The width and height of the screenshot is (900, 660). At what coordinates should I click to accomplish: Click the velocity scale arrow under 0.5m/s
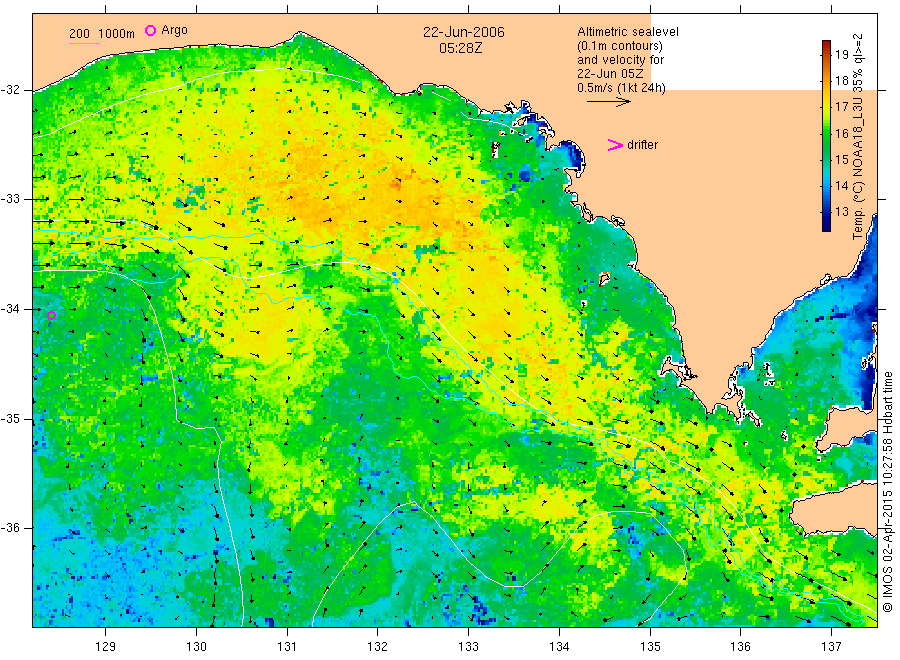pyautogui.click(x=608, y=102)
